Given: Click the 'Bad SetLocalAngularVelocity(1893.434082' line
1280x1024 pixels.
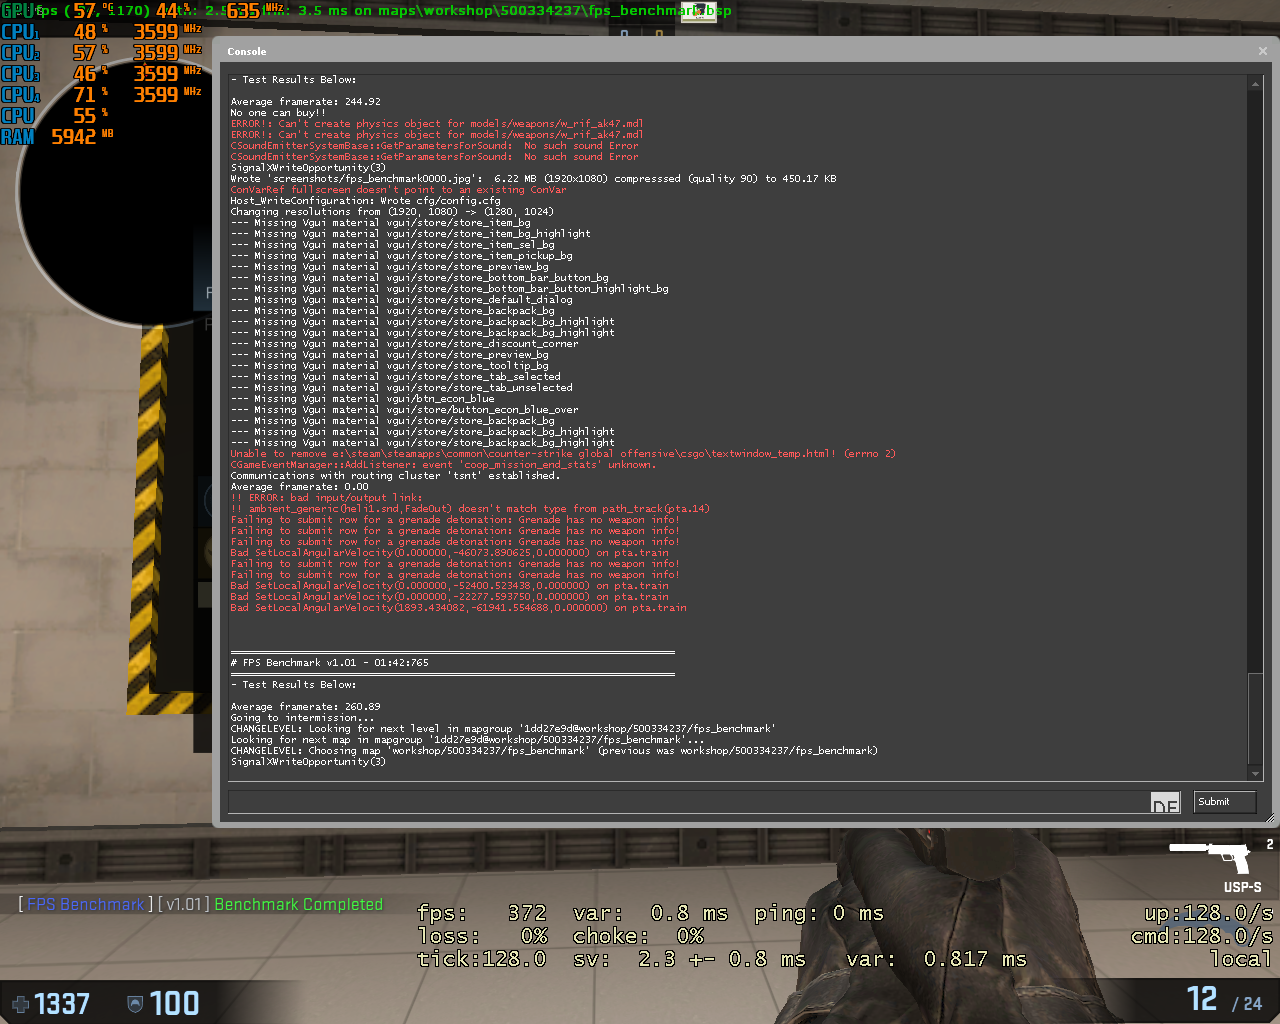Looking at the screenshot, I should (x=458, y=608).
